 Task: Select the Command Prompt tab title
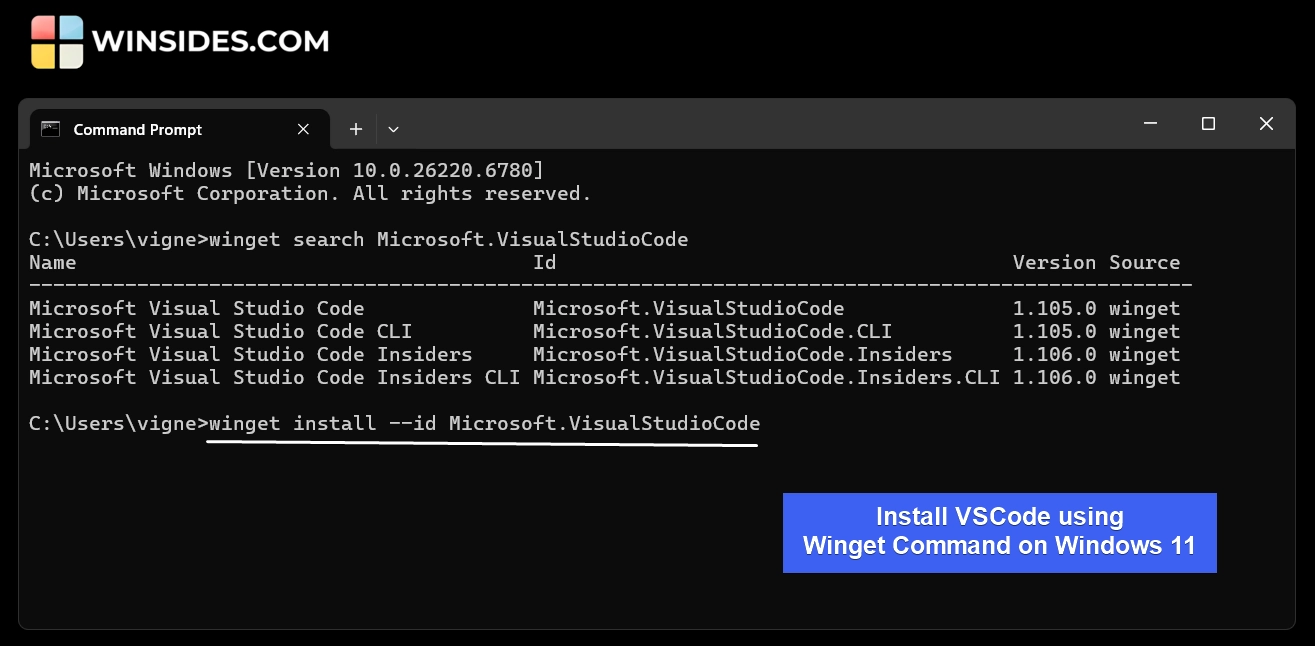(138, 130)
